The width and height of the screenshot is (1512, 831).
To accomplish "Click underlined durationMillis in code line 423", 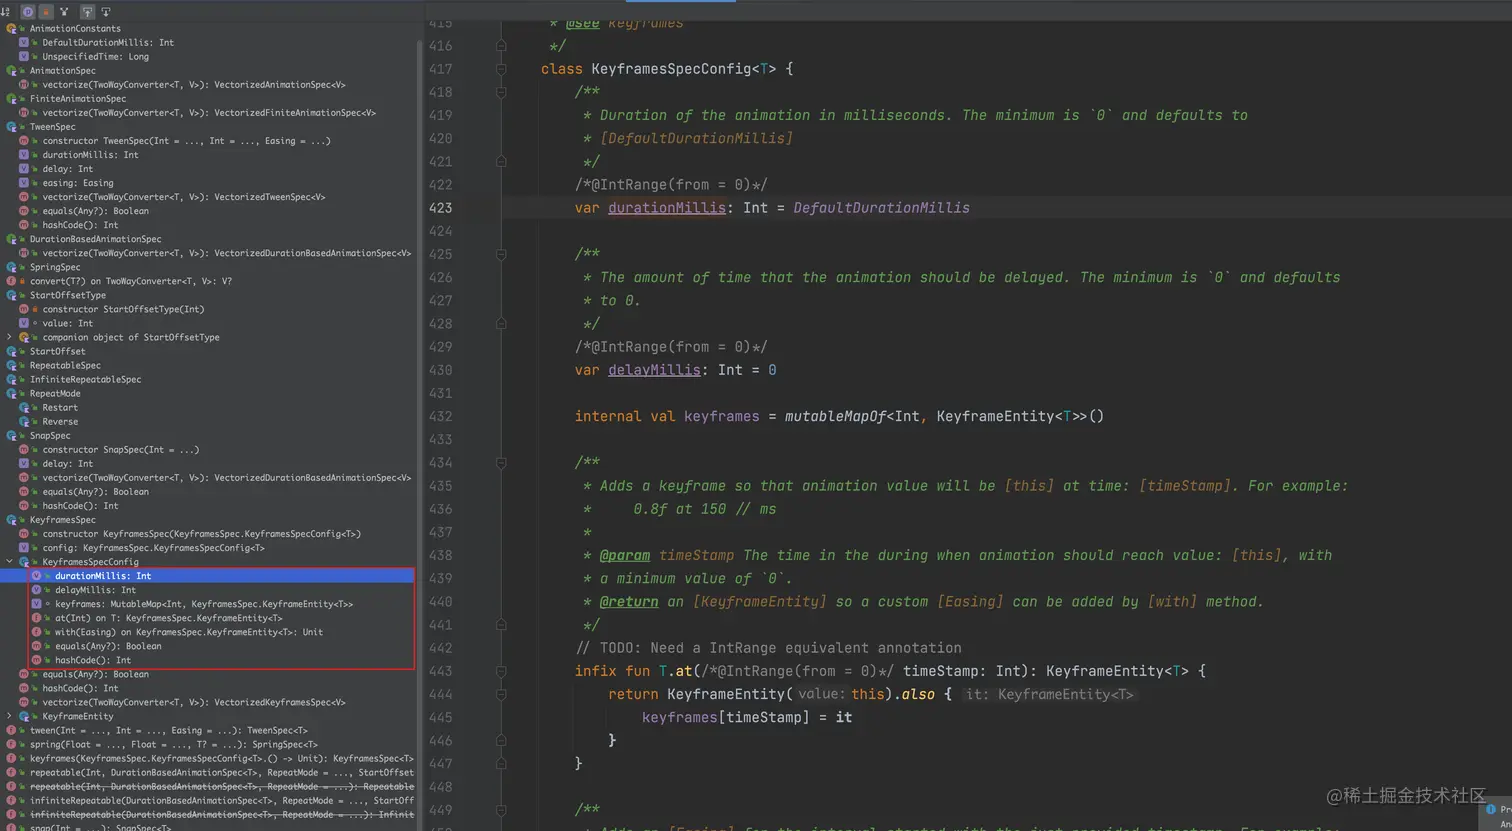I will pos(667,208).
